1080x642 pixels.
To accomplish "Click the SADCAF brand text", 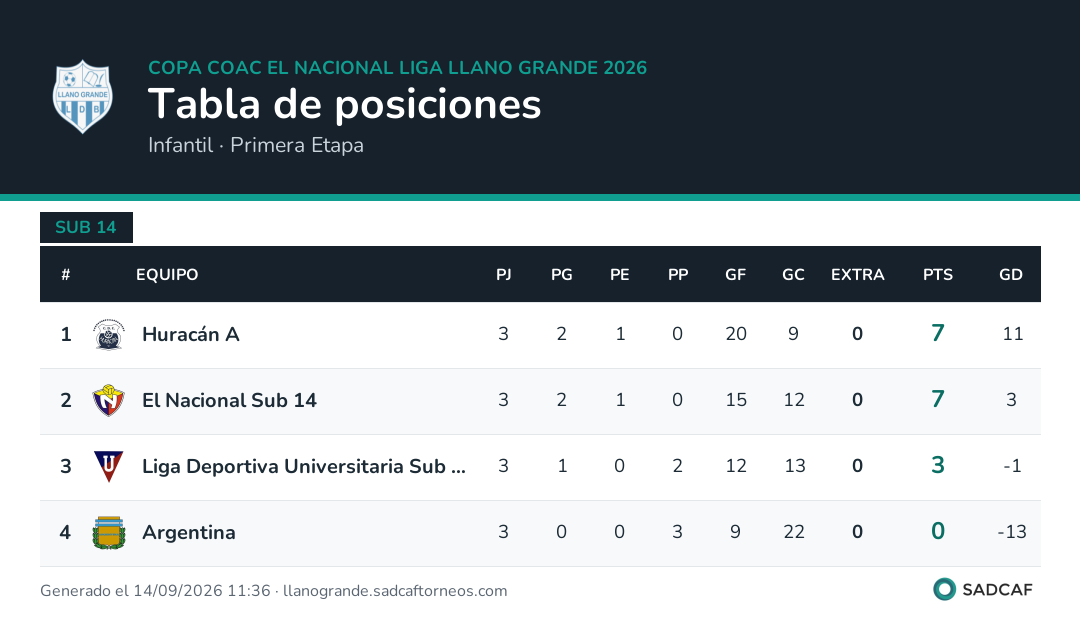I will [997, 590].
